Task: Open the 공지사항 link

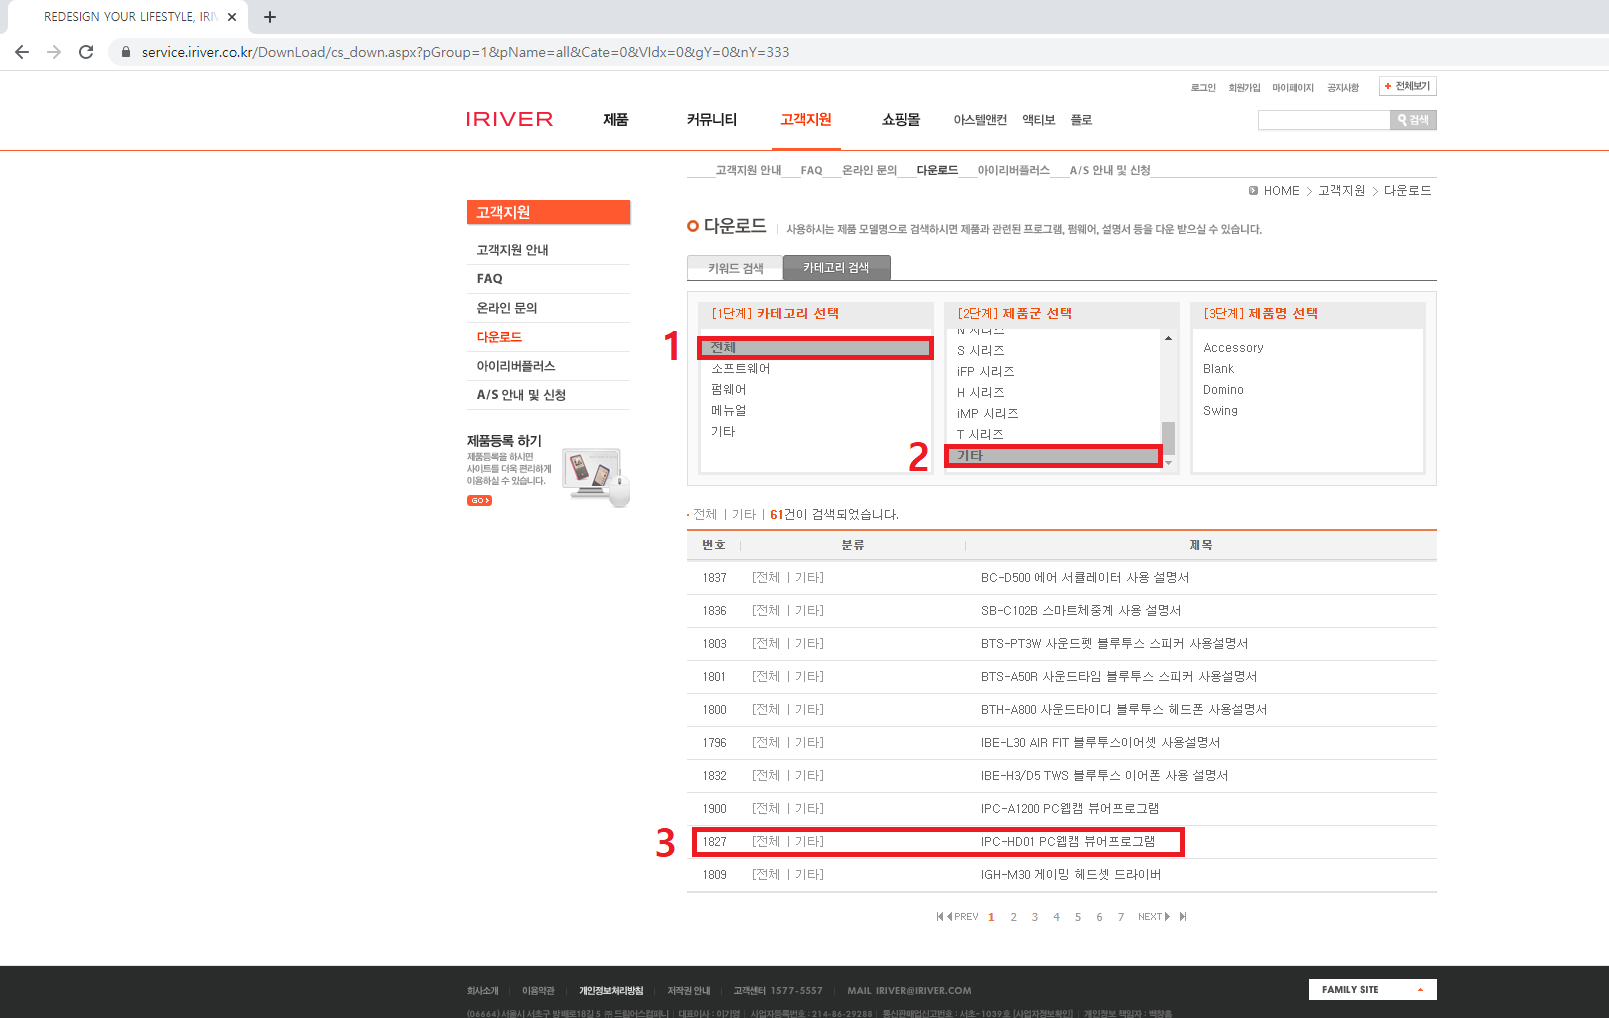Action: pyautogui.click(x=1343, y=88)
